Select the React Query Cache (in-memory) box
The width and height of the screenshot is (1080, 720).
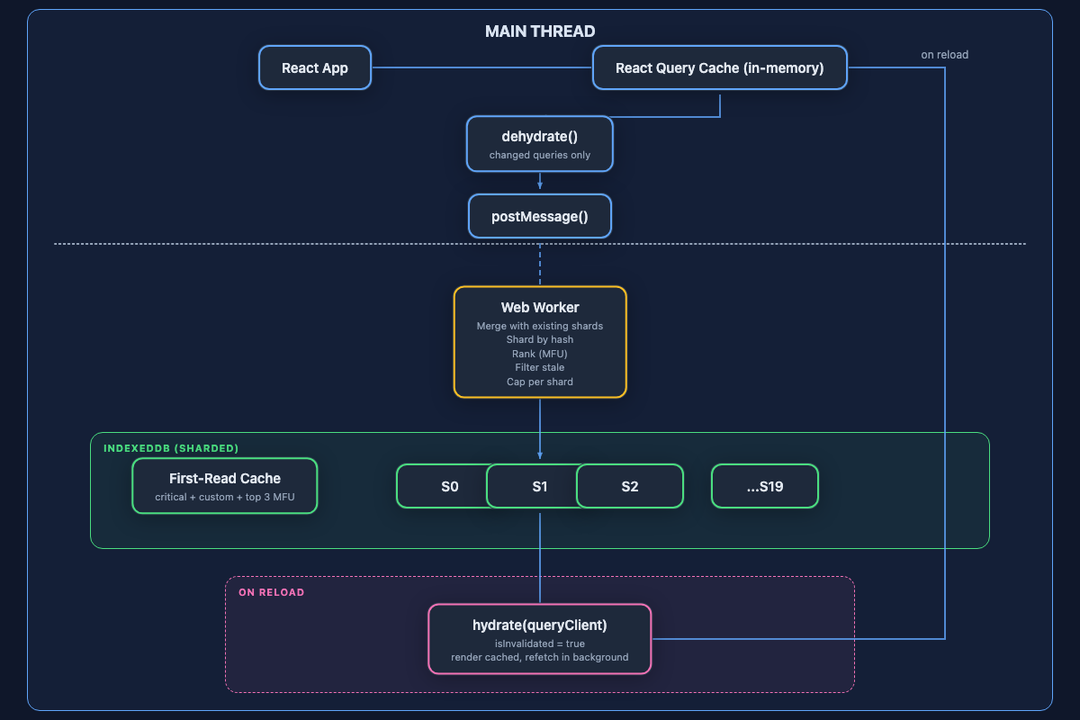(x=720, y=68)
